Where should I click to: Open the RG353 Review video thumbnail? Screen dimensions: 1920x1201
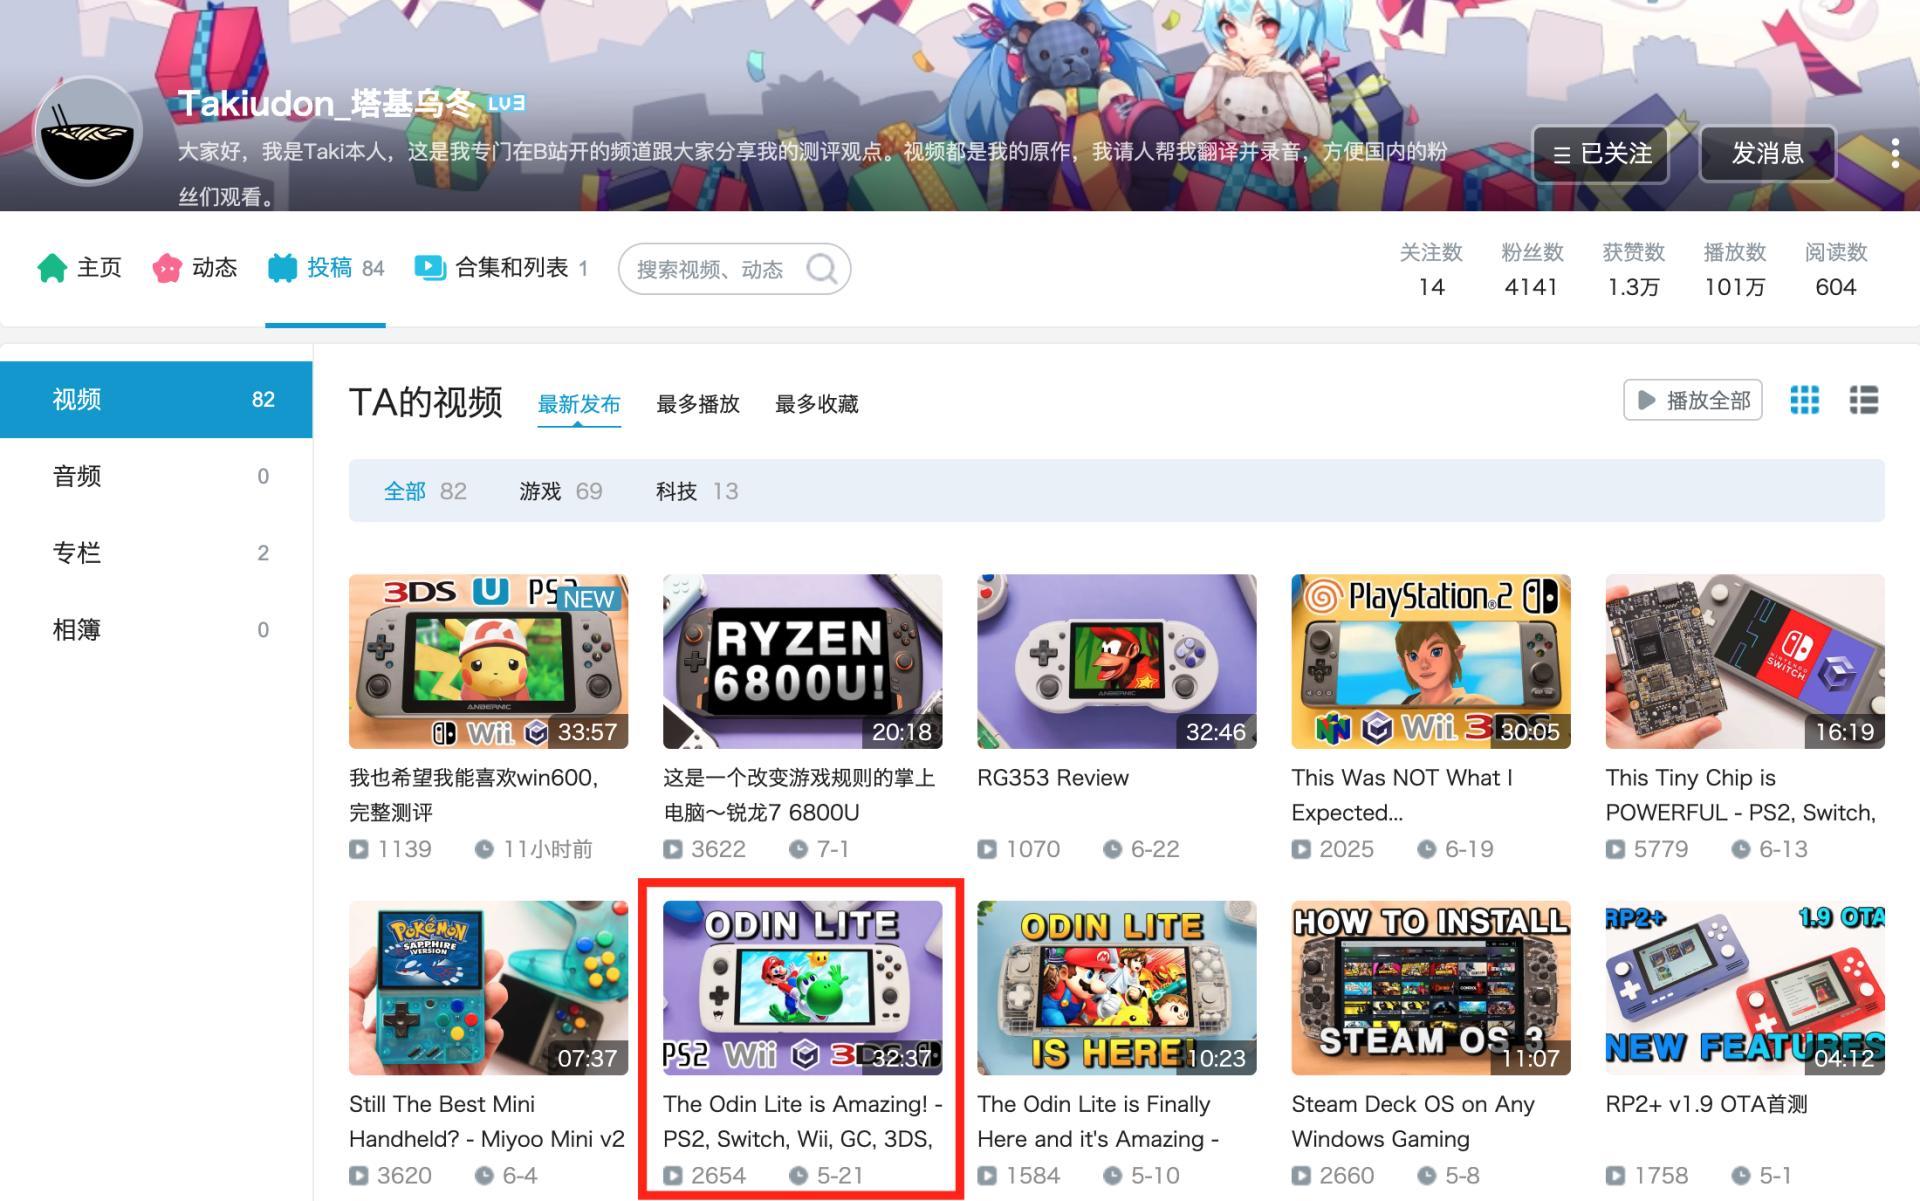pyautogui.click(x=1116, y=661)
